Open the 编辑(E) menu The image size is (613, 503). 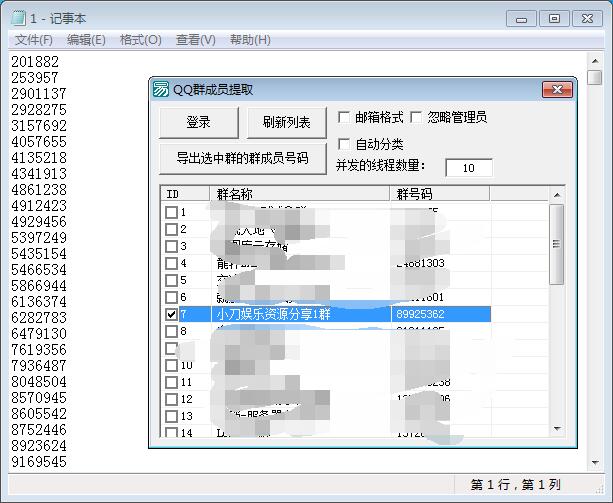pos(86,40)
